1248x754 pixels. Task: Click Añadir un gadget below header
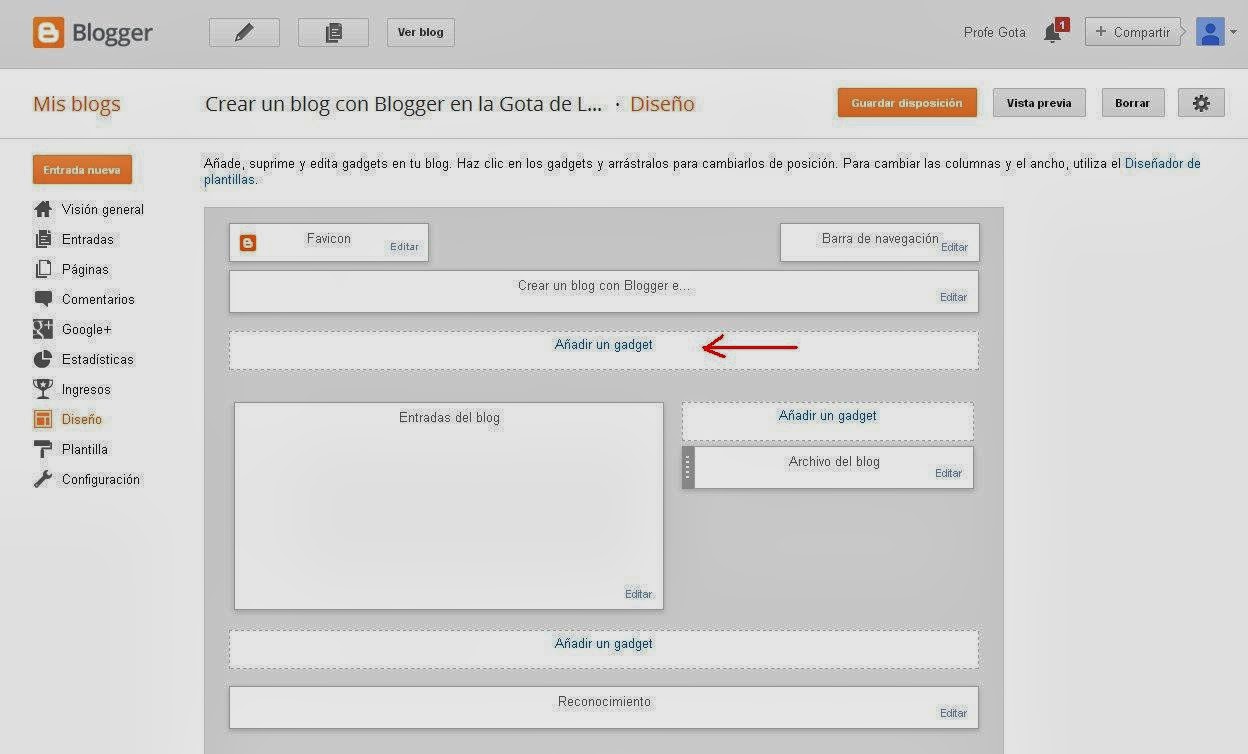[x=604, y=344]
